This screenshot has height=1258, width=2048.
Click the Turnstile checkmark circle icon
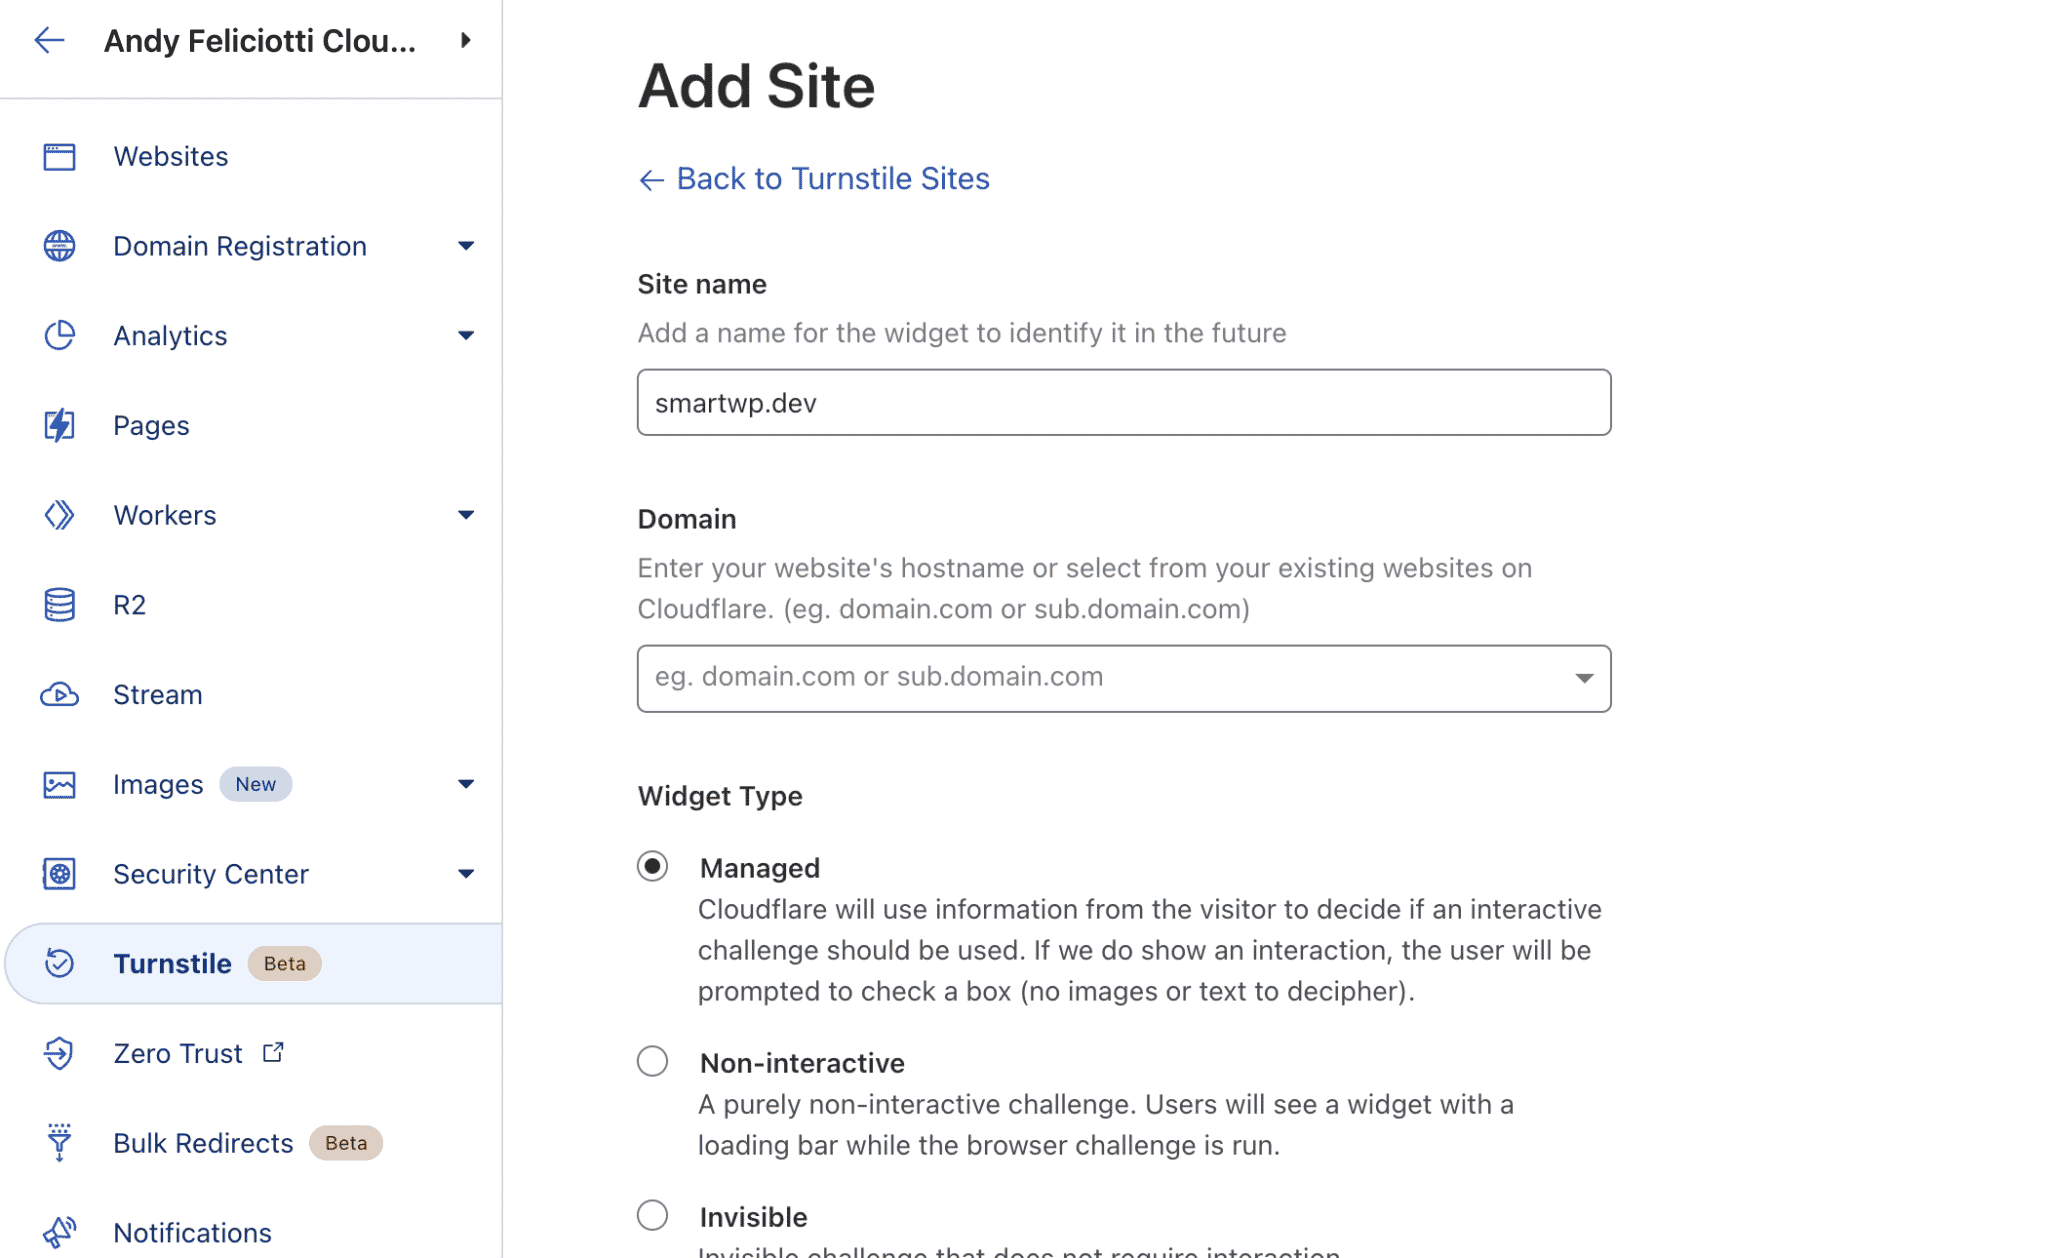[x=60, y=963]
